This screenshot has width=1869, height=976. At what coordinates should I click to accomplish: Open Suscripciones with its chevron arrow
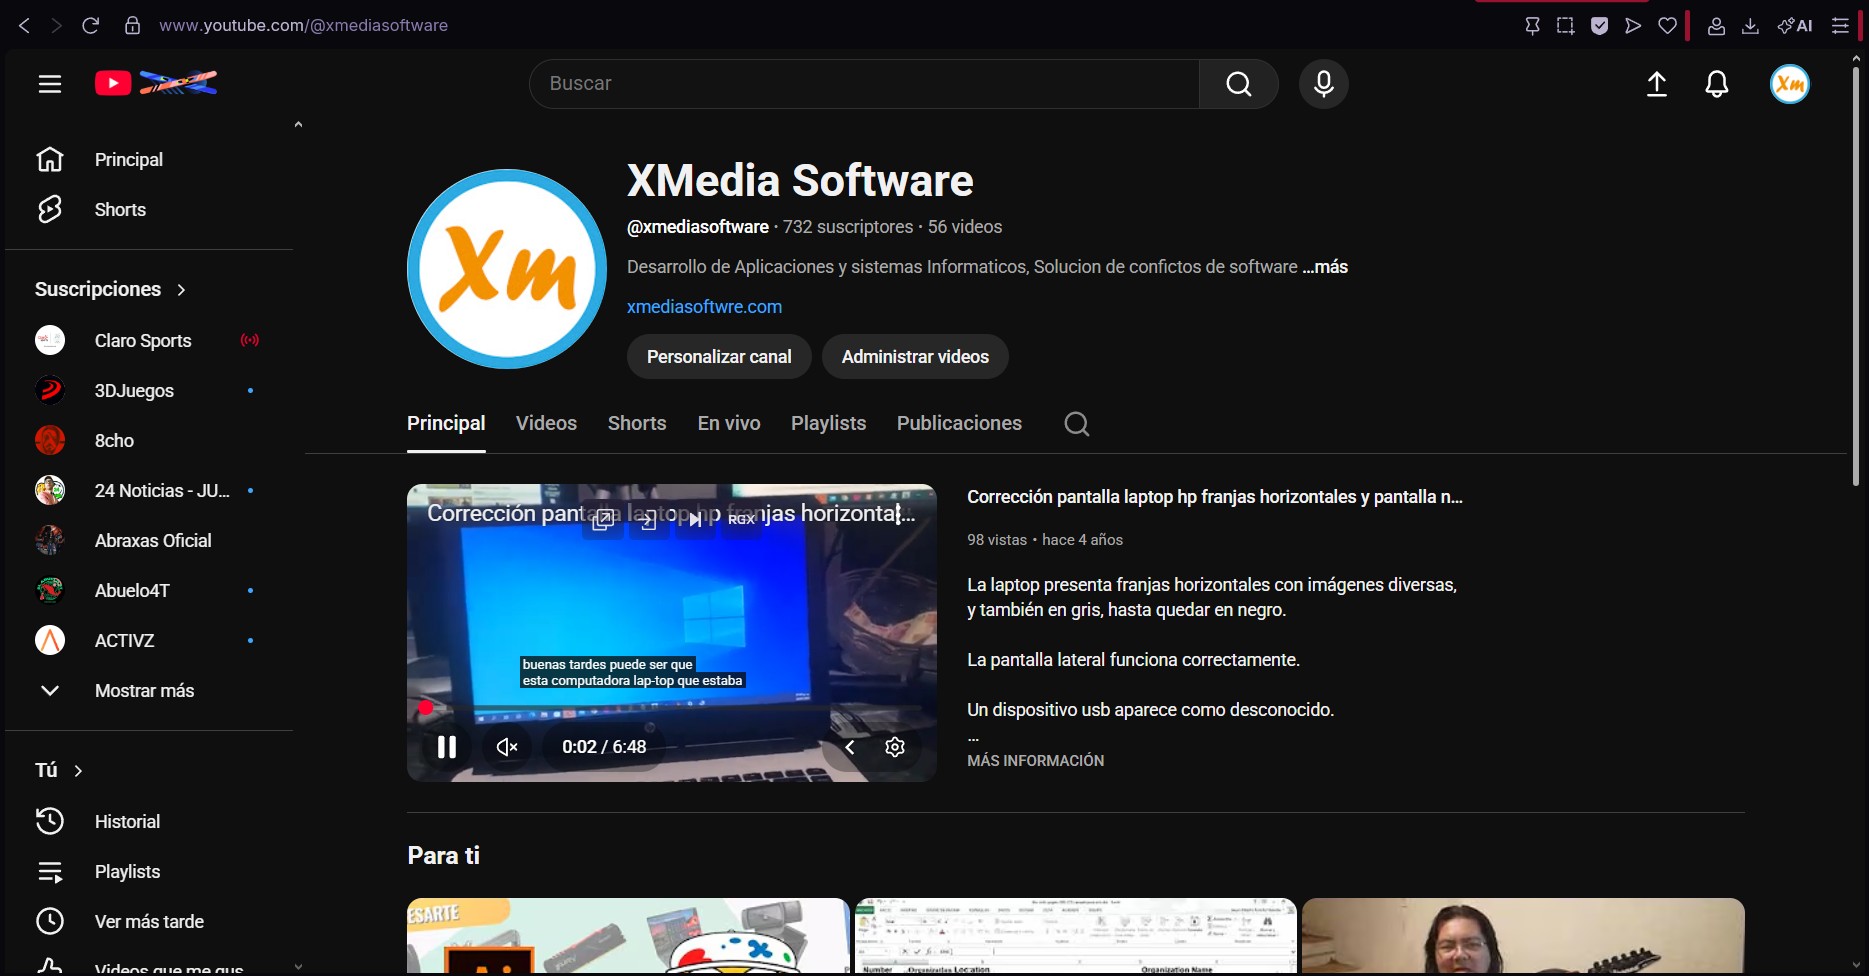[x=181, y=289]
